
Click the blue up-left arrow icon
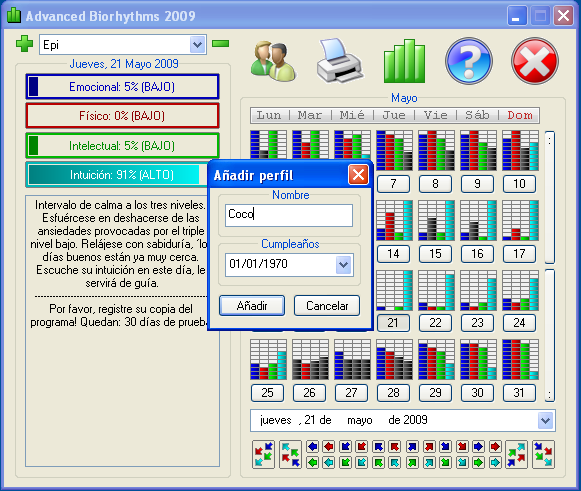pyautogui.click(x=379, y=447)
